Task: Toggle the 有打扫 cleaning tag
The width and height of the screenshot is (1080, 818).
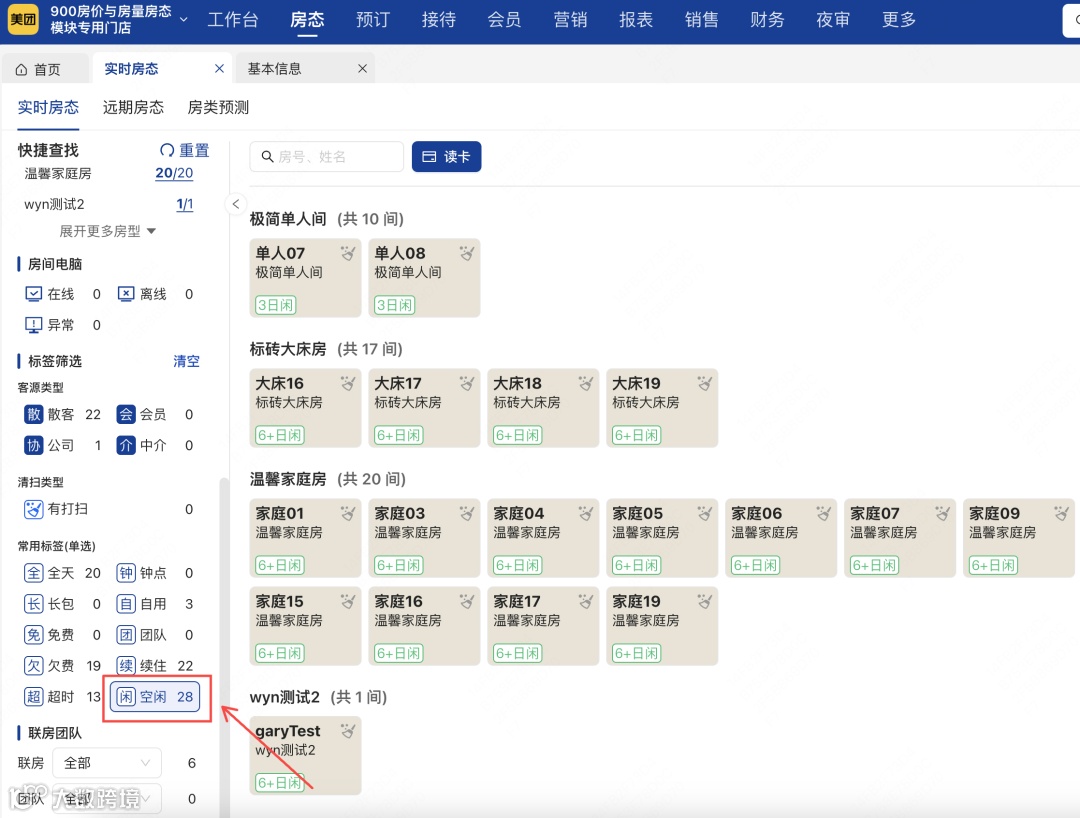Action: point(109,509)
